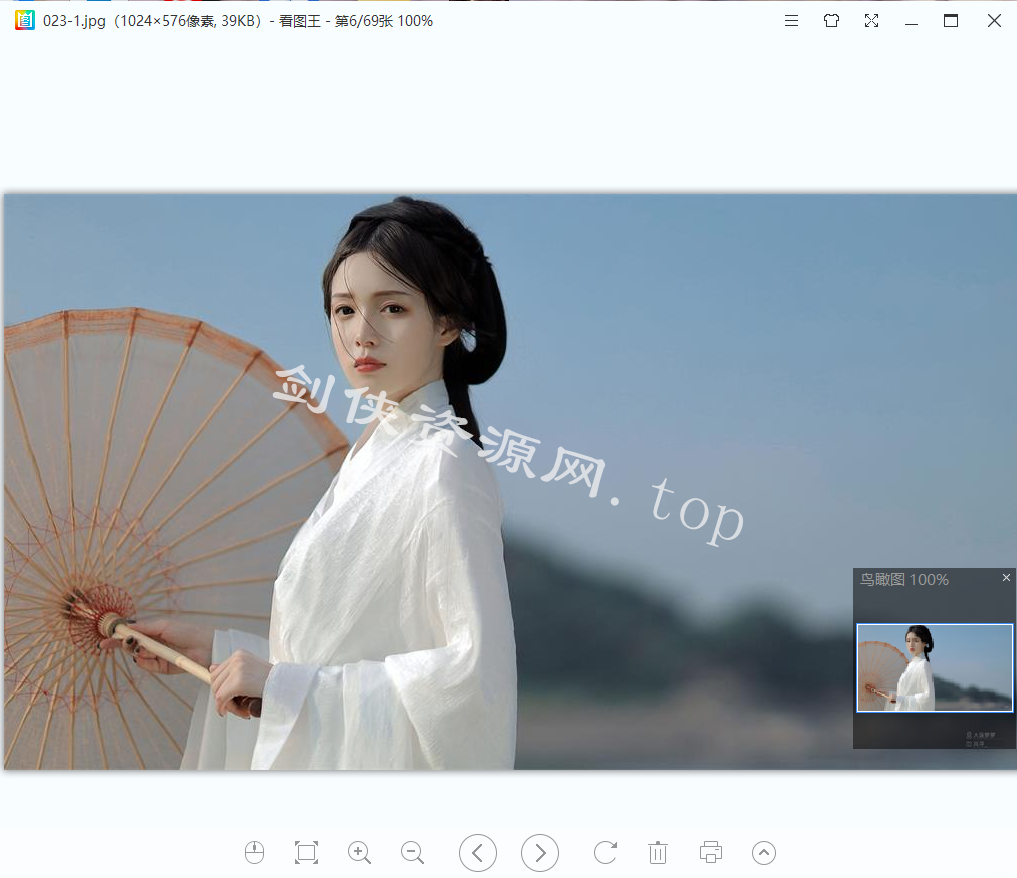Rotate the image clockwise

[605, 853]
